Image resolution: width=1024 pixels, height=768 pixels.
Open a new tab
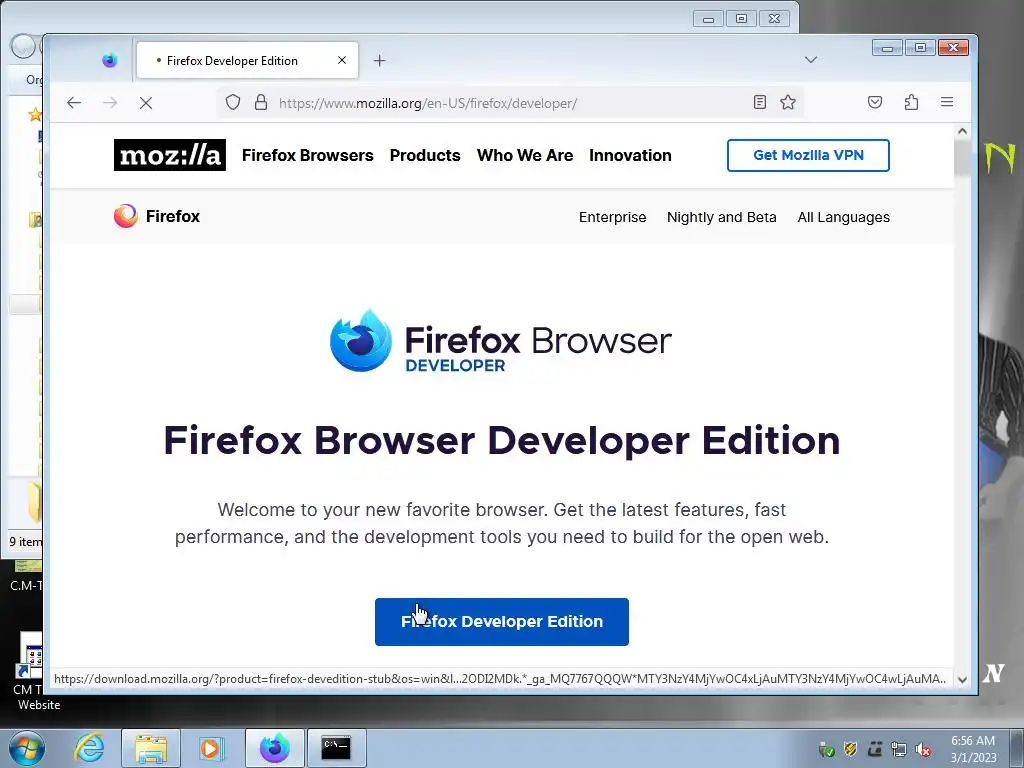379,61
